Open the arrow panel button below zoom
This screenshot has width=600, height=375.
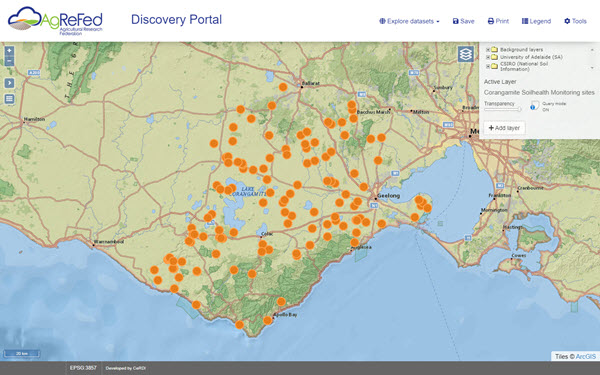(9, 83)
